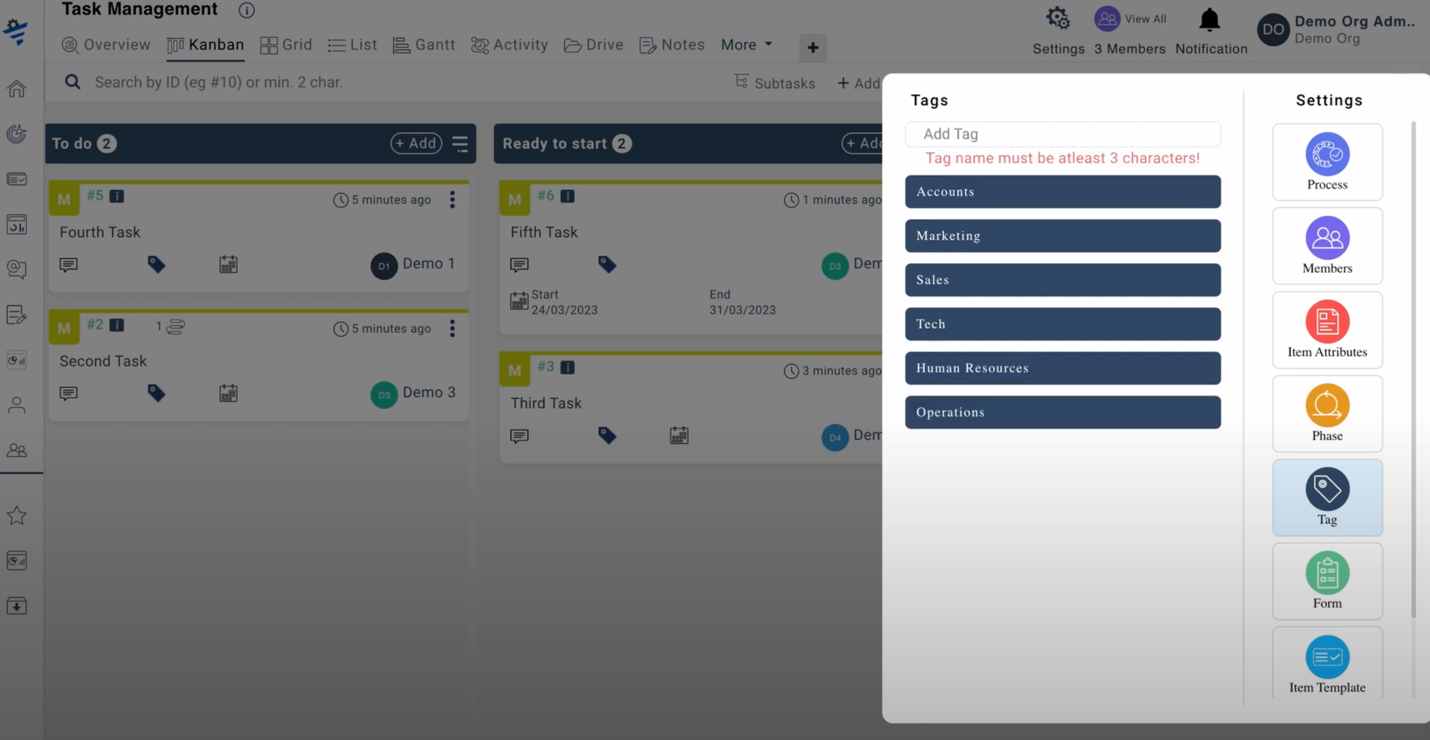Switch to the List tab
1430x740 pixels.
click(x=352, y=45)
